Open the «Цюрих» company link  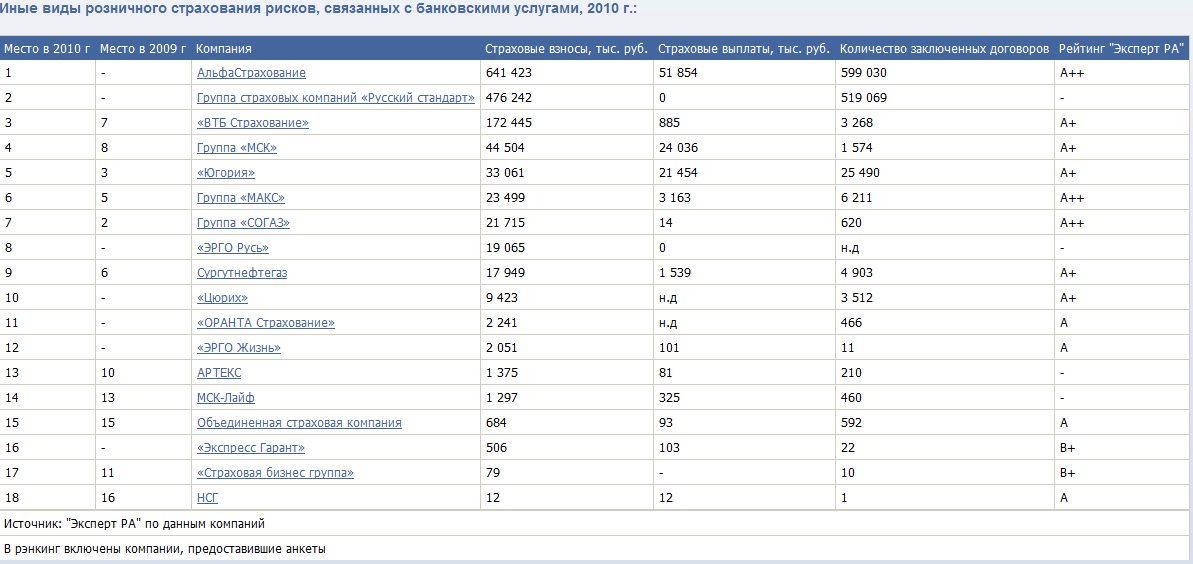[x=222, y=298]
